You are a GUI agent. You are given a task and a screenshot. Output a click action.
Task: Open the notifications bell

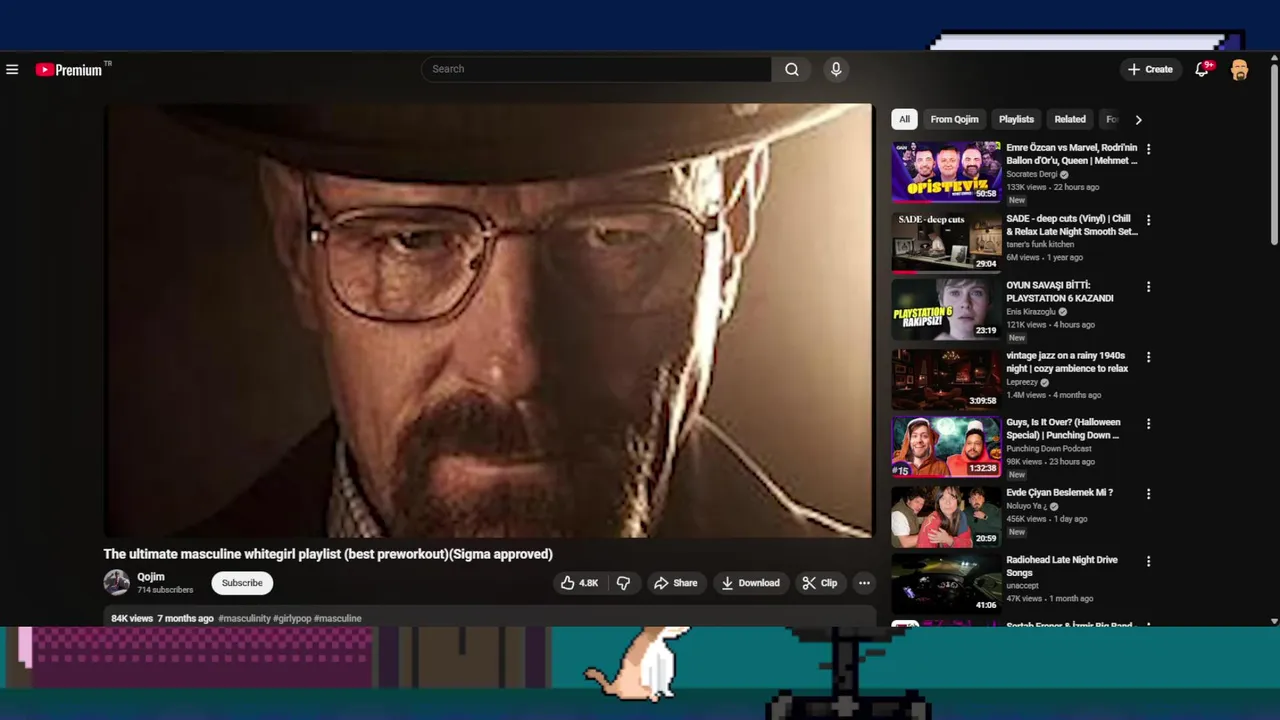[x=1202, y=69]
